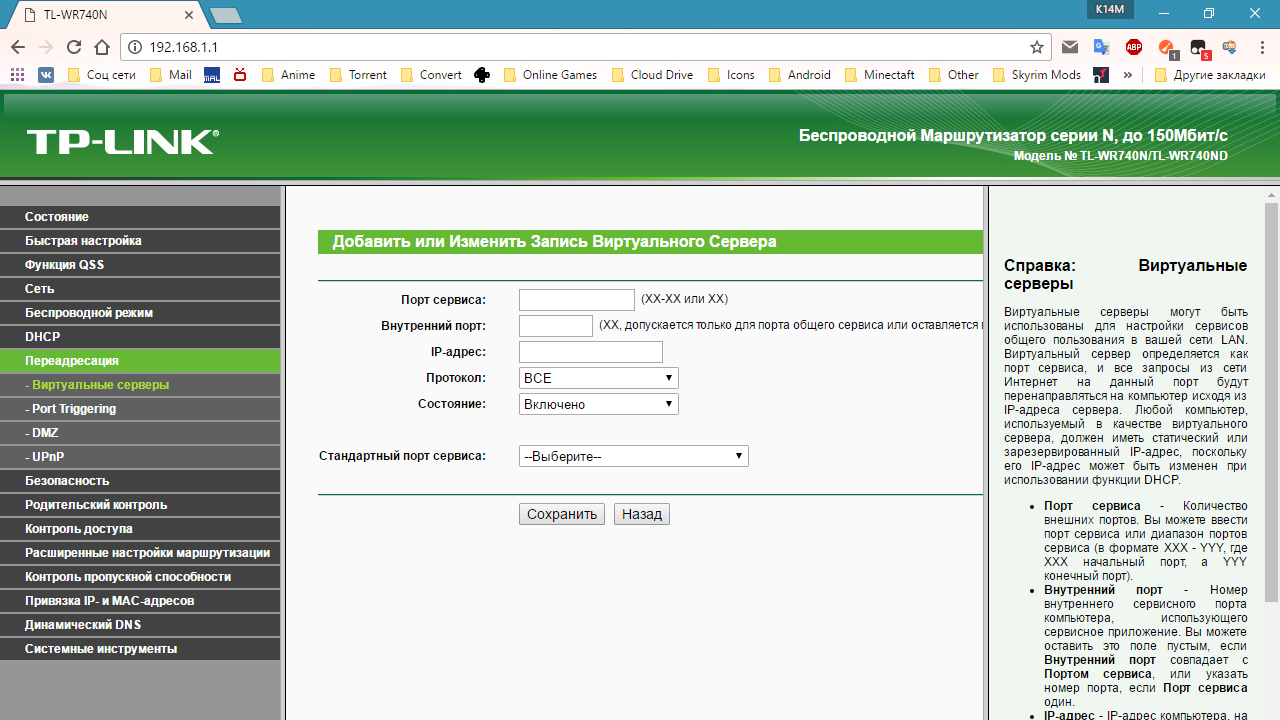This screenshot has height=720, width=1280.
Task: Open Контроль пропускной способности menu
Action: tap(140, 577)
